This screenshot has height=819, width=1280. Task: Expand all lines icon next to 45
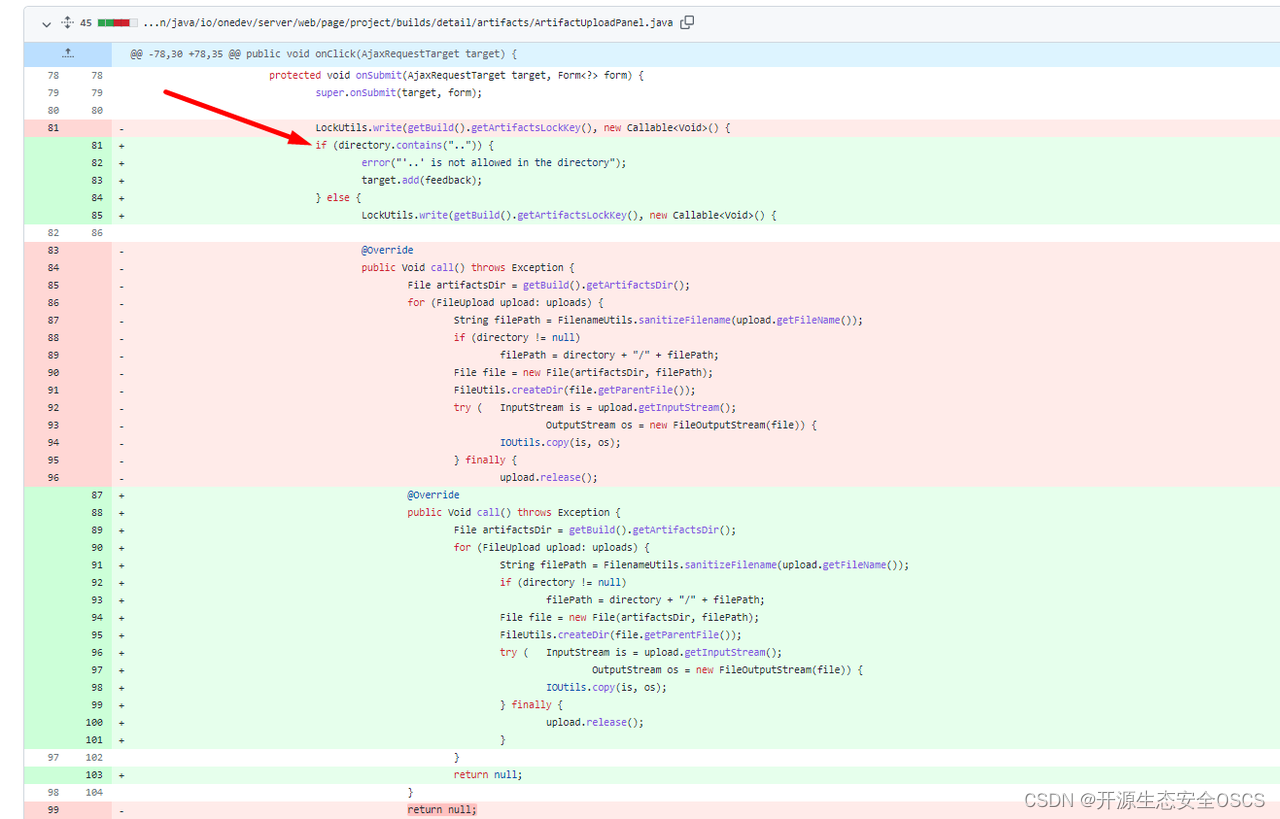tap(67, 22)
